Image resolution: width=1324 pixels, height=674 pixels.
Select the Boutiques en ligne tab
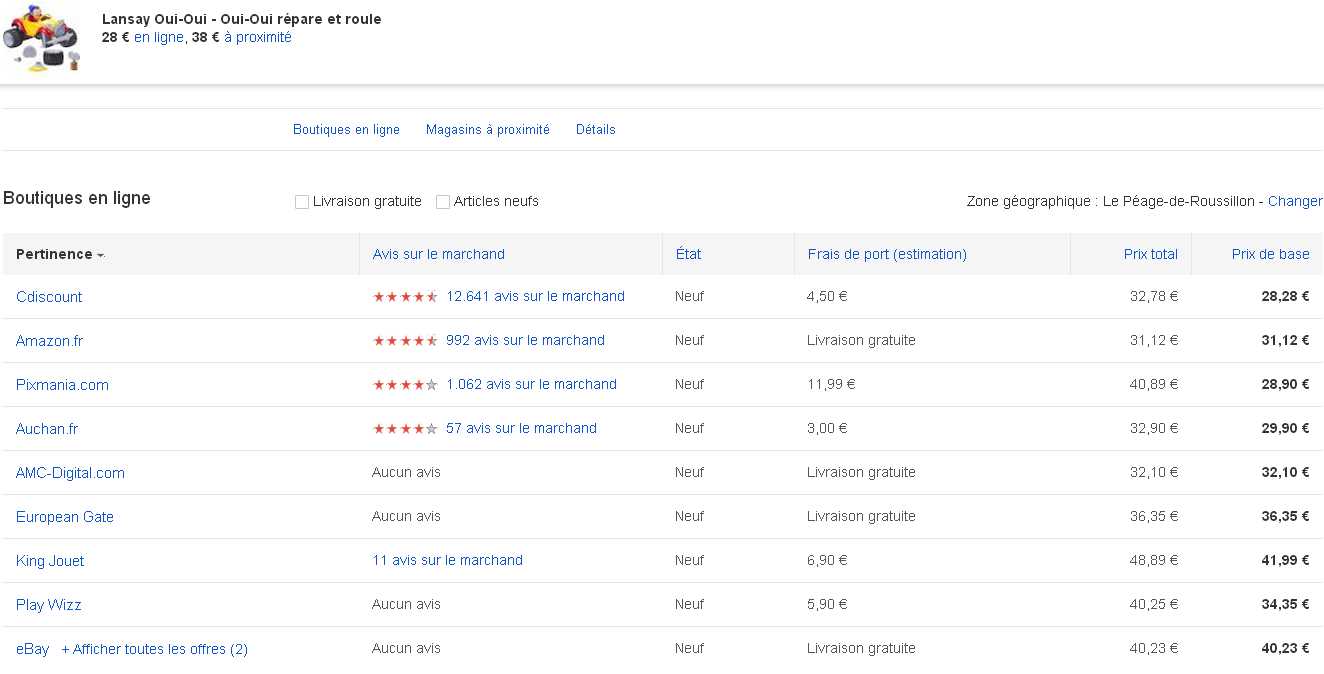[x=346, y=129]
